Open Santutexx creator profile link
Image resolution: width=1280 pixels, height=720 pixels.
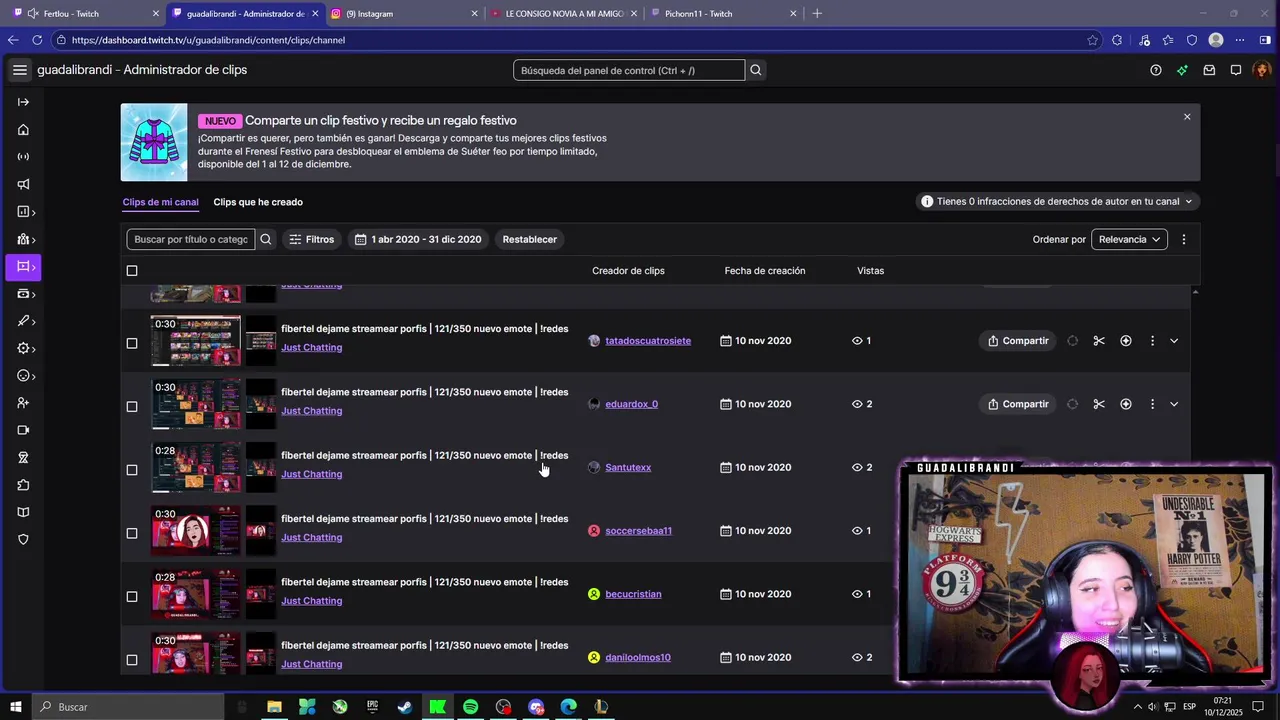[x=628, y=467]
